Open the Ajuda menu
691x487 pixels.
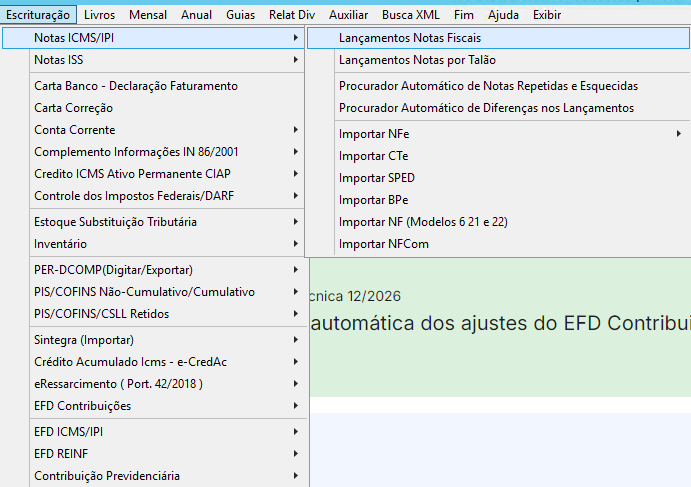503,15
